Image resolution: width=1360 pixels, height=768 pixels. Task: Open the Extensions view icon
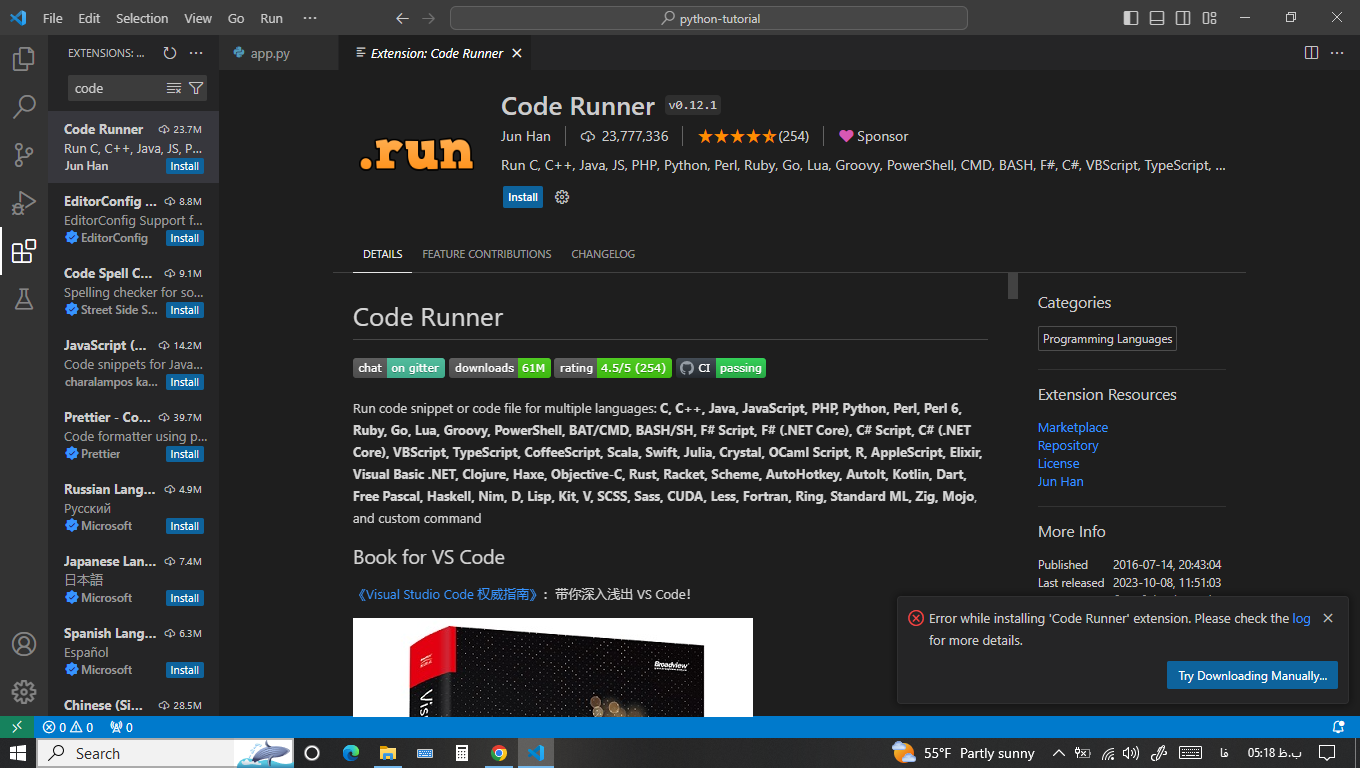click(24, 251)
